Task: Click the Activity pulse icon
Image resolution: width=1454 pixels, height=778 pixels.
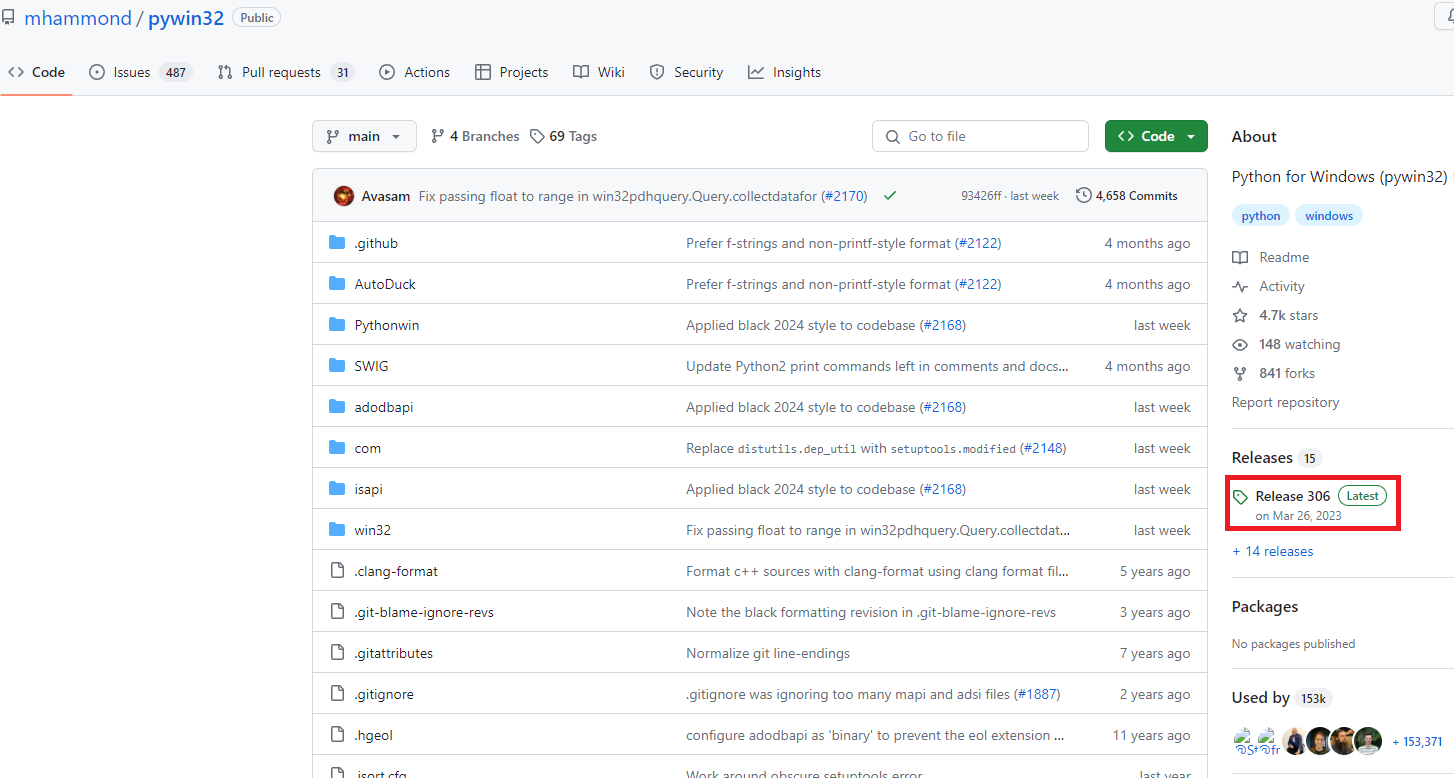Action: coord(1240,286)
